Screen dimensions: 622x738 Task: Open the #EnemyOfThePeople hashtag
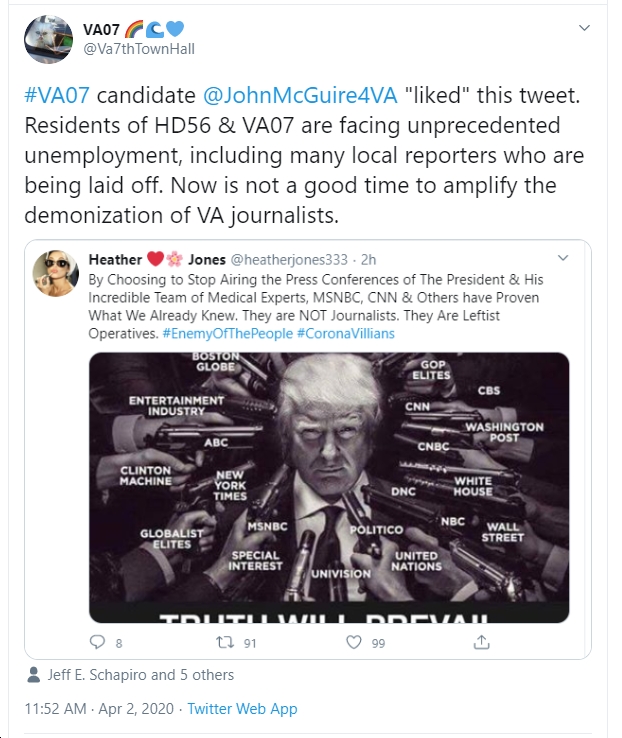[x=228, y=333]
